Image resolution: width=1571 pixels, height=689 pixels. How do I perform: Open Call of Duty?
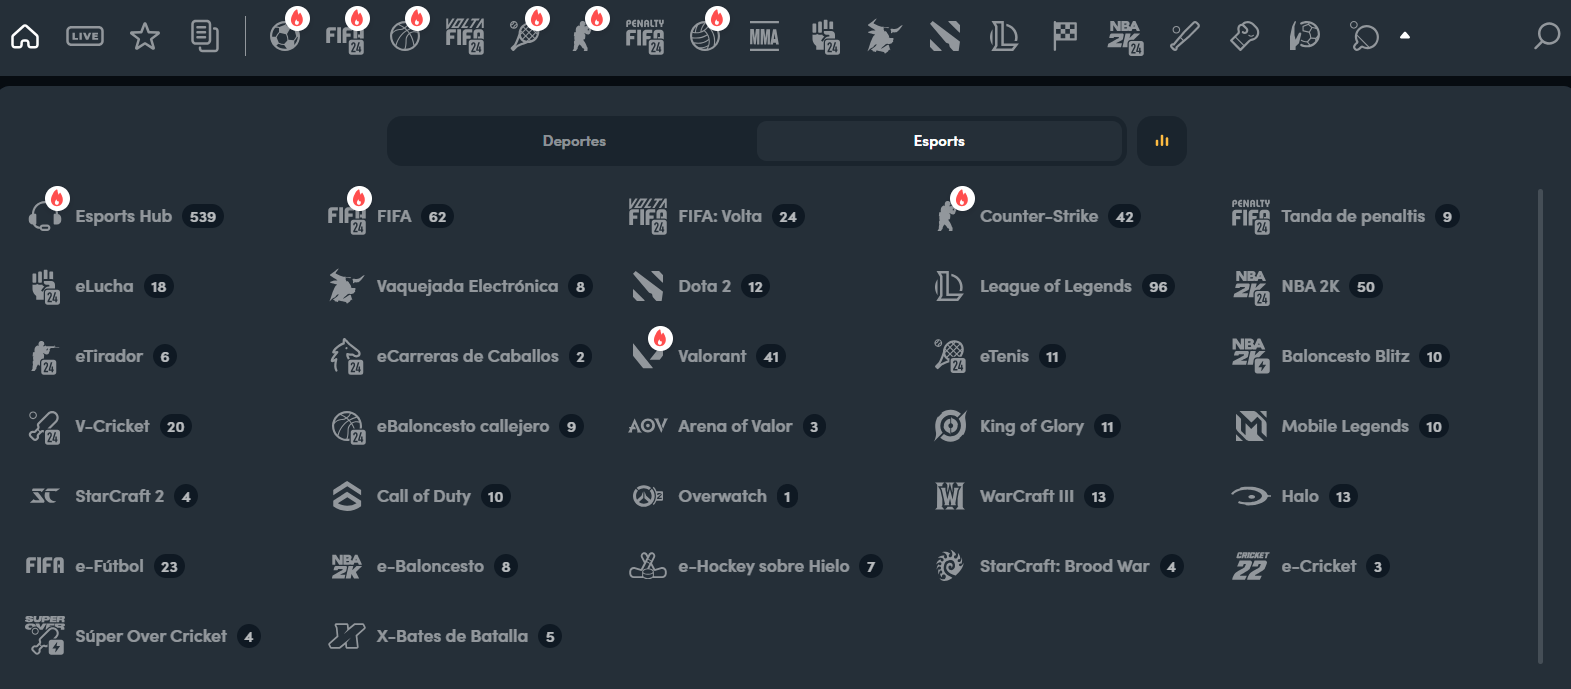pos(420,496)
